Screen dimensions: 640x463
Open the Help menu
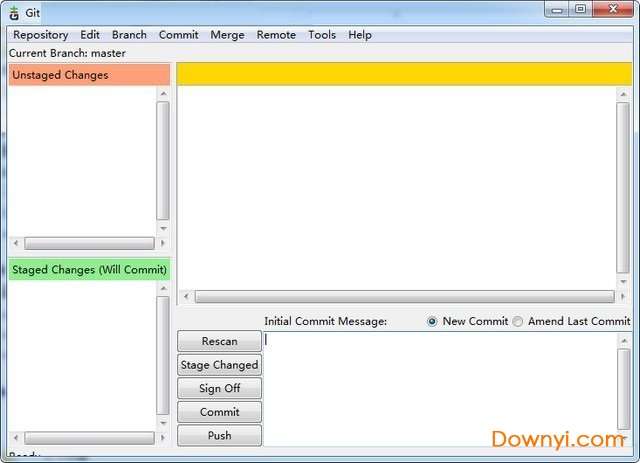pos(360,35)
